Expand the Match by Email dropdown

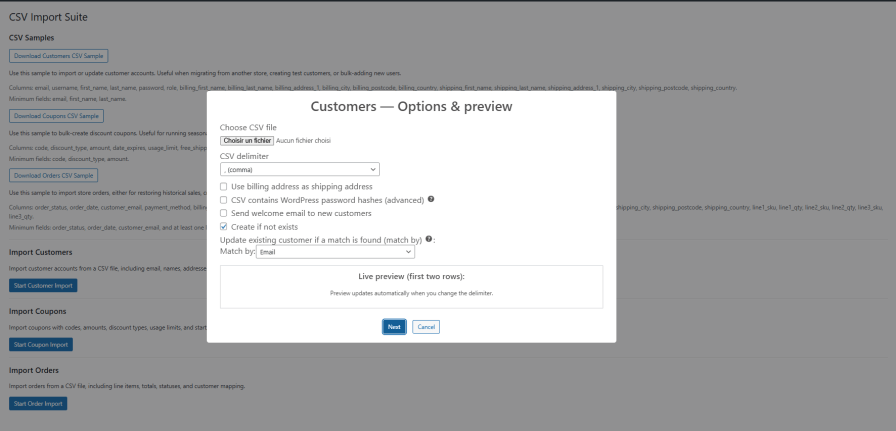(x=336, y=253)
